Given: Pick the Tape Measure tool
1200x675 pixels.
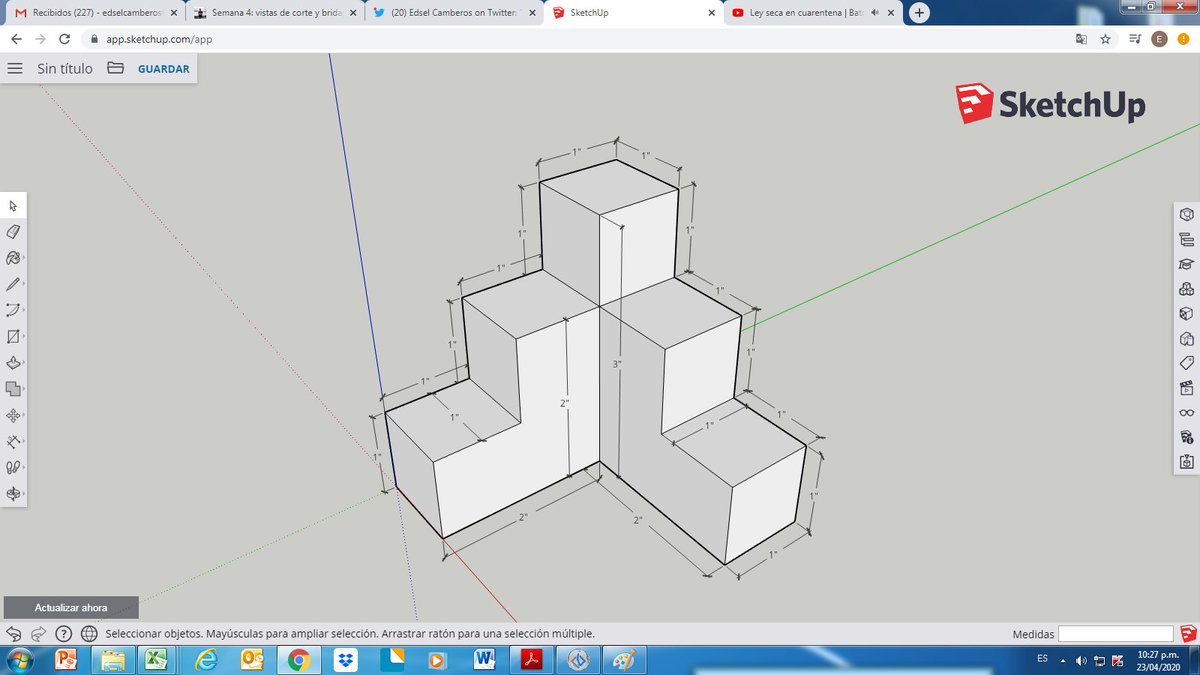Looking at the screenshot, I should pos(13,441).
